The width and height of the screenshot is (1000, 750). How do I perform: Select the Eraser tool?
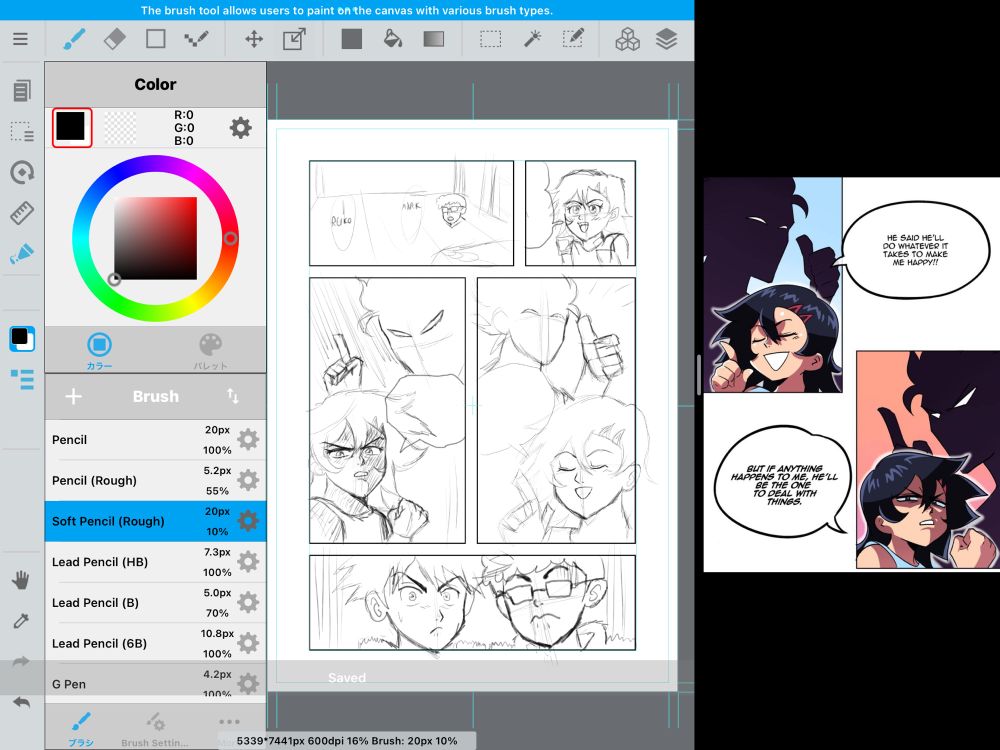[115, 39]
